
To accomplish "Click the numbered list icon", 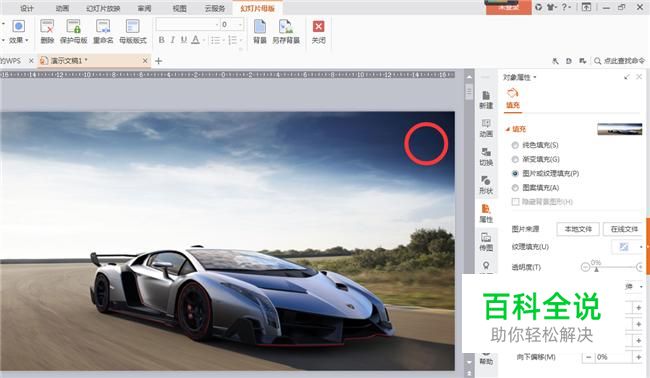I will point(232,40).
